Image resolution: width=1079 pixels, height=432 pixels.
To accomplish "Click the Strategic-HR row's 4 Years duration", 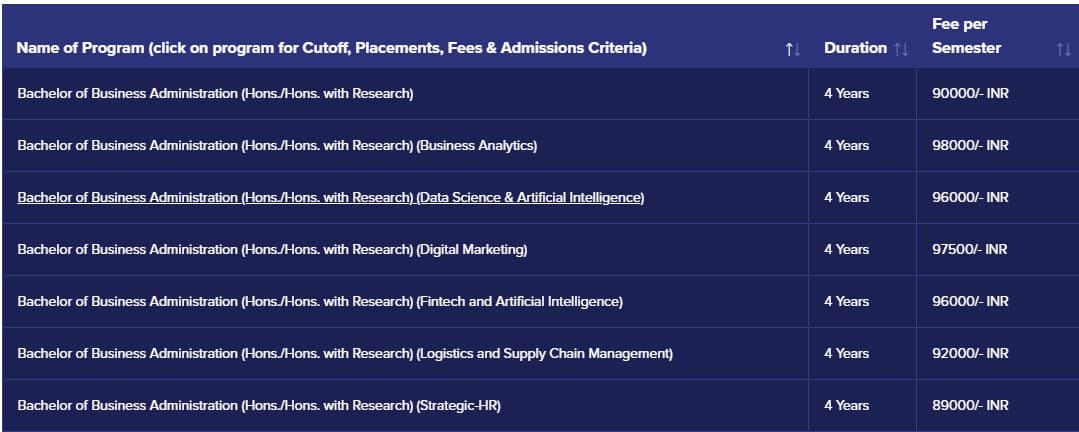I will point(846,406).
